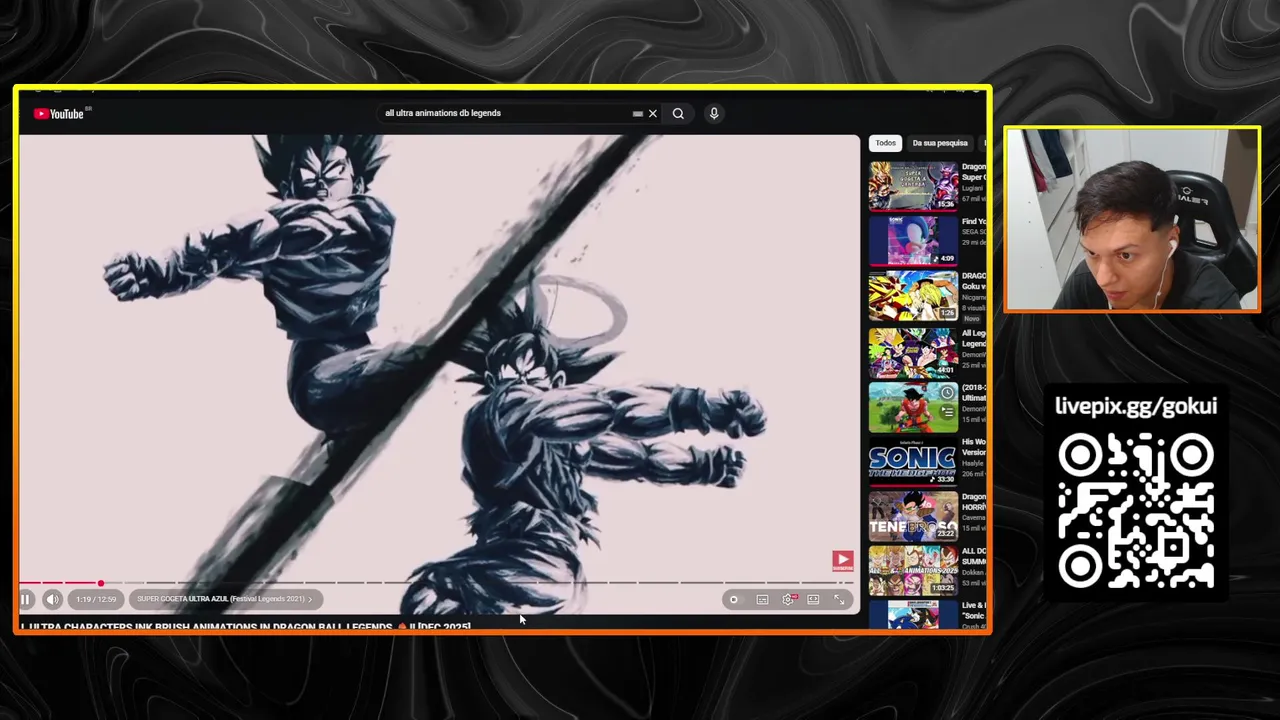Open the 'Live &' Sonic video thumbnail

(913, 615)
